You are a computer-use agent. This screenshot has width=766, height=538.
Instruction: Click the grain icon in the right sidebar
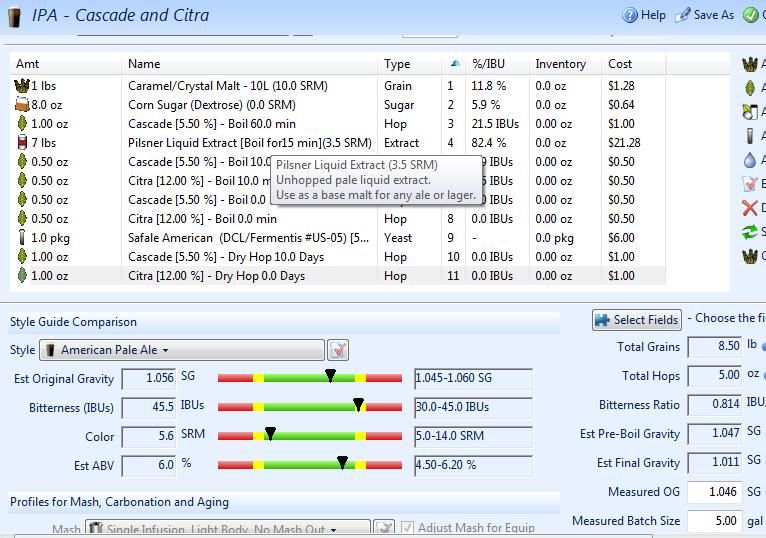pos(750,65)
